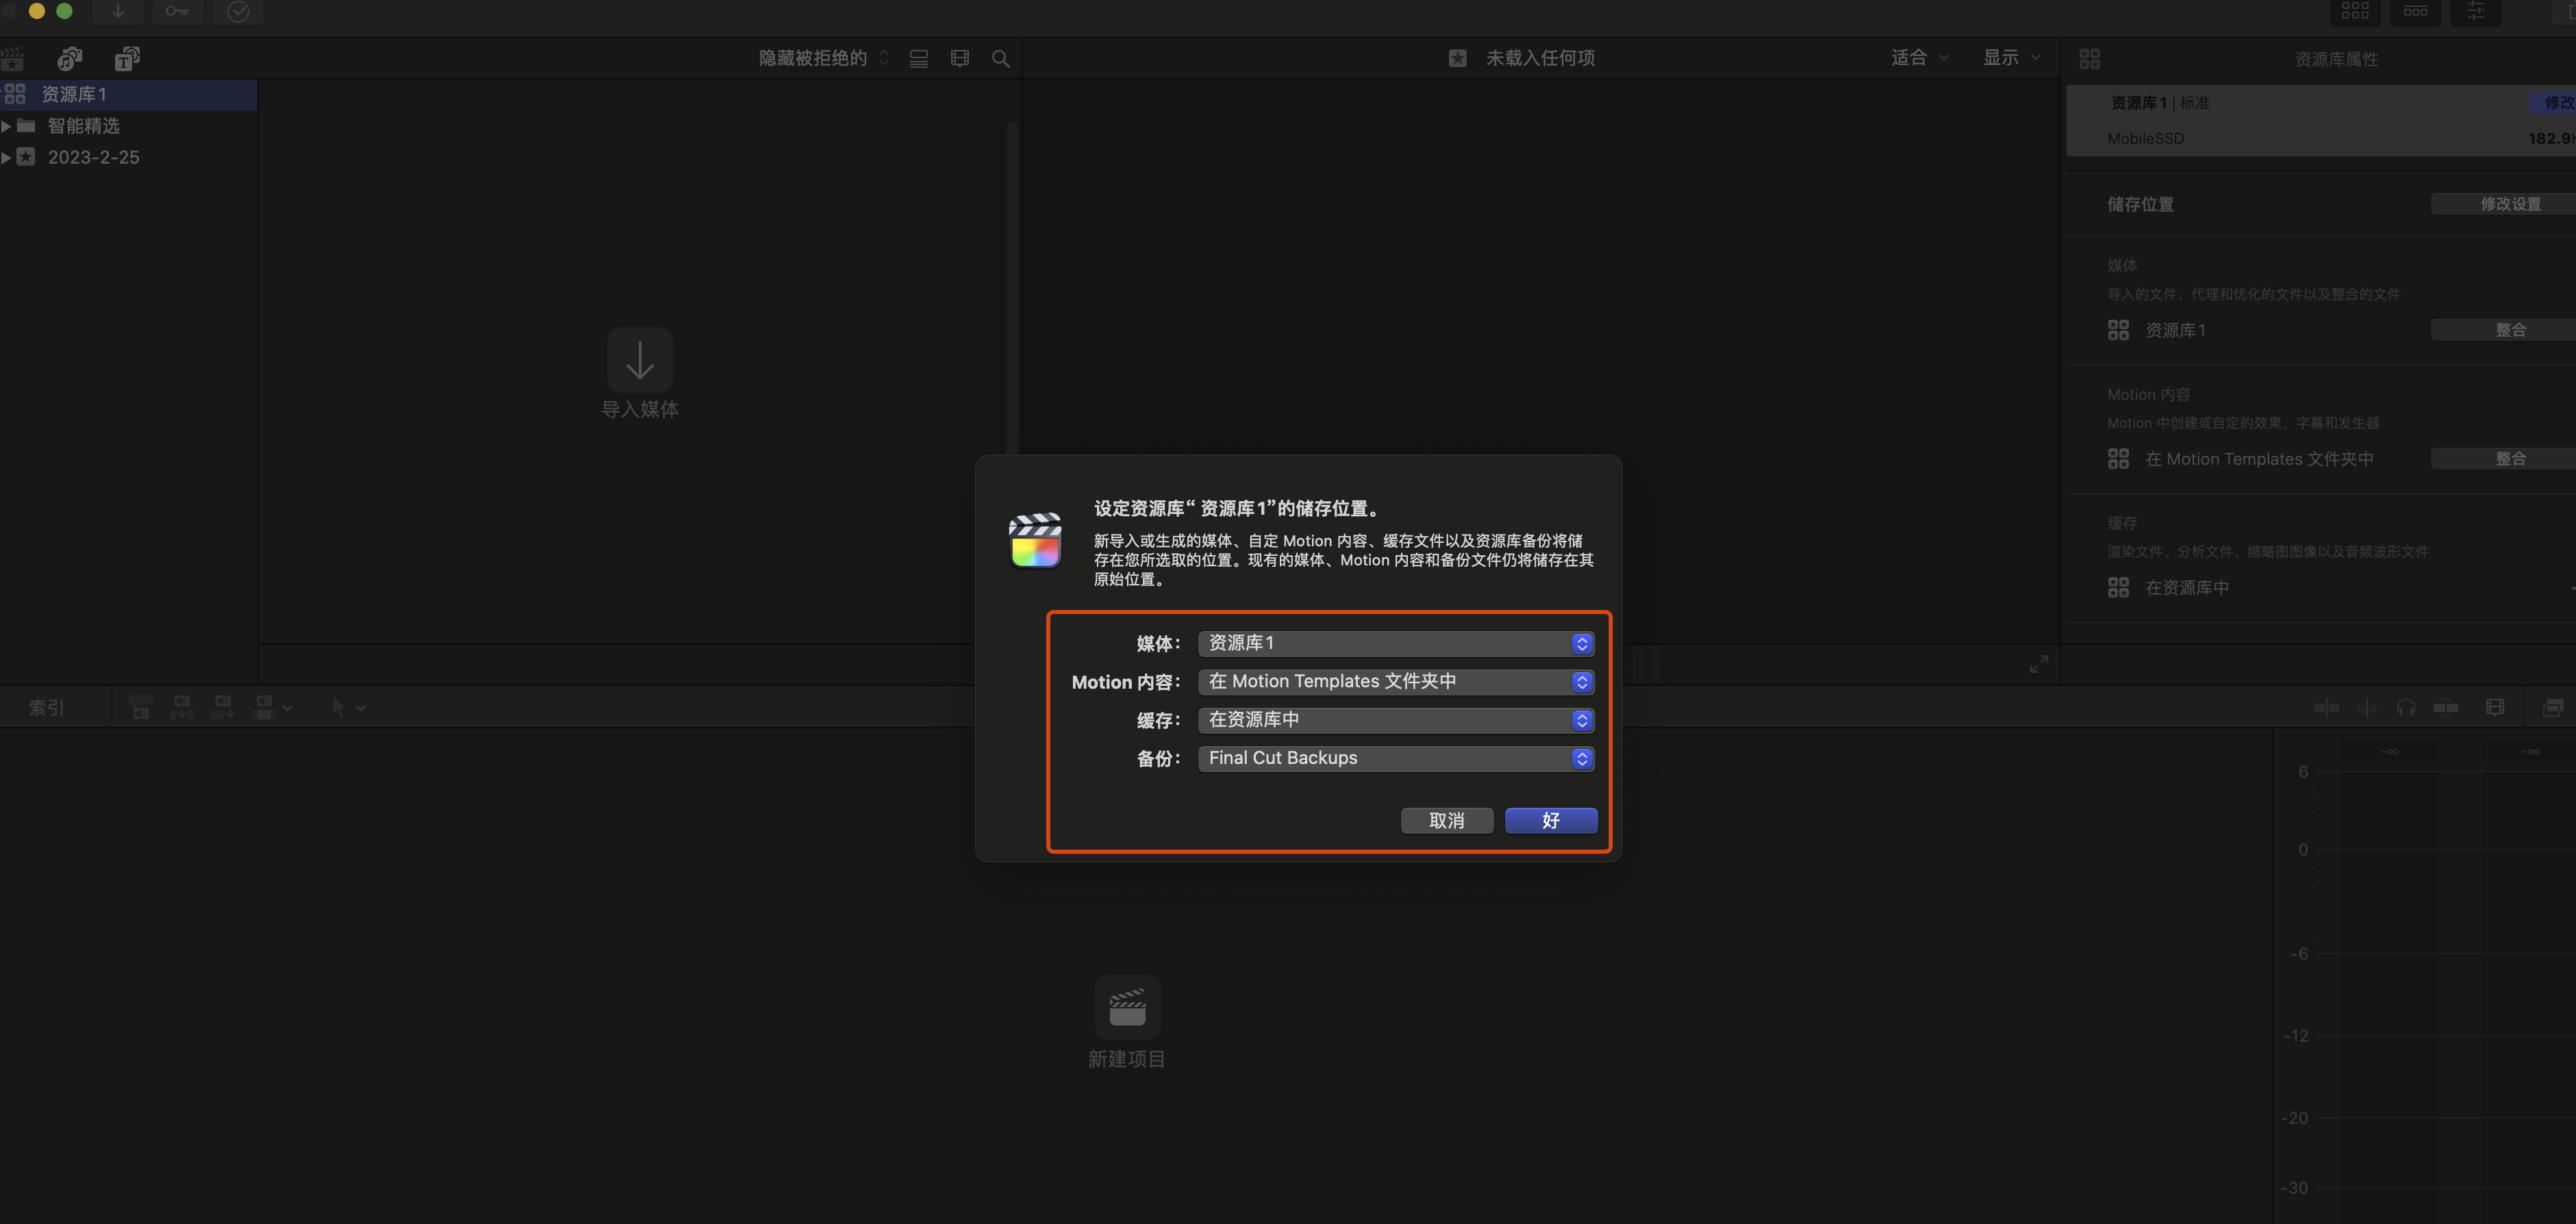Open the Titles and Generators sidebar
This screenshot has width=2576, height=1224.
[127, 59]
